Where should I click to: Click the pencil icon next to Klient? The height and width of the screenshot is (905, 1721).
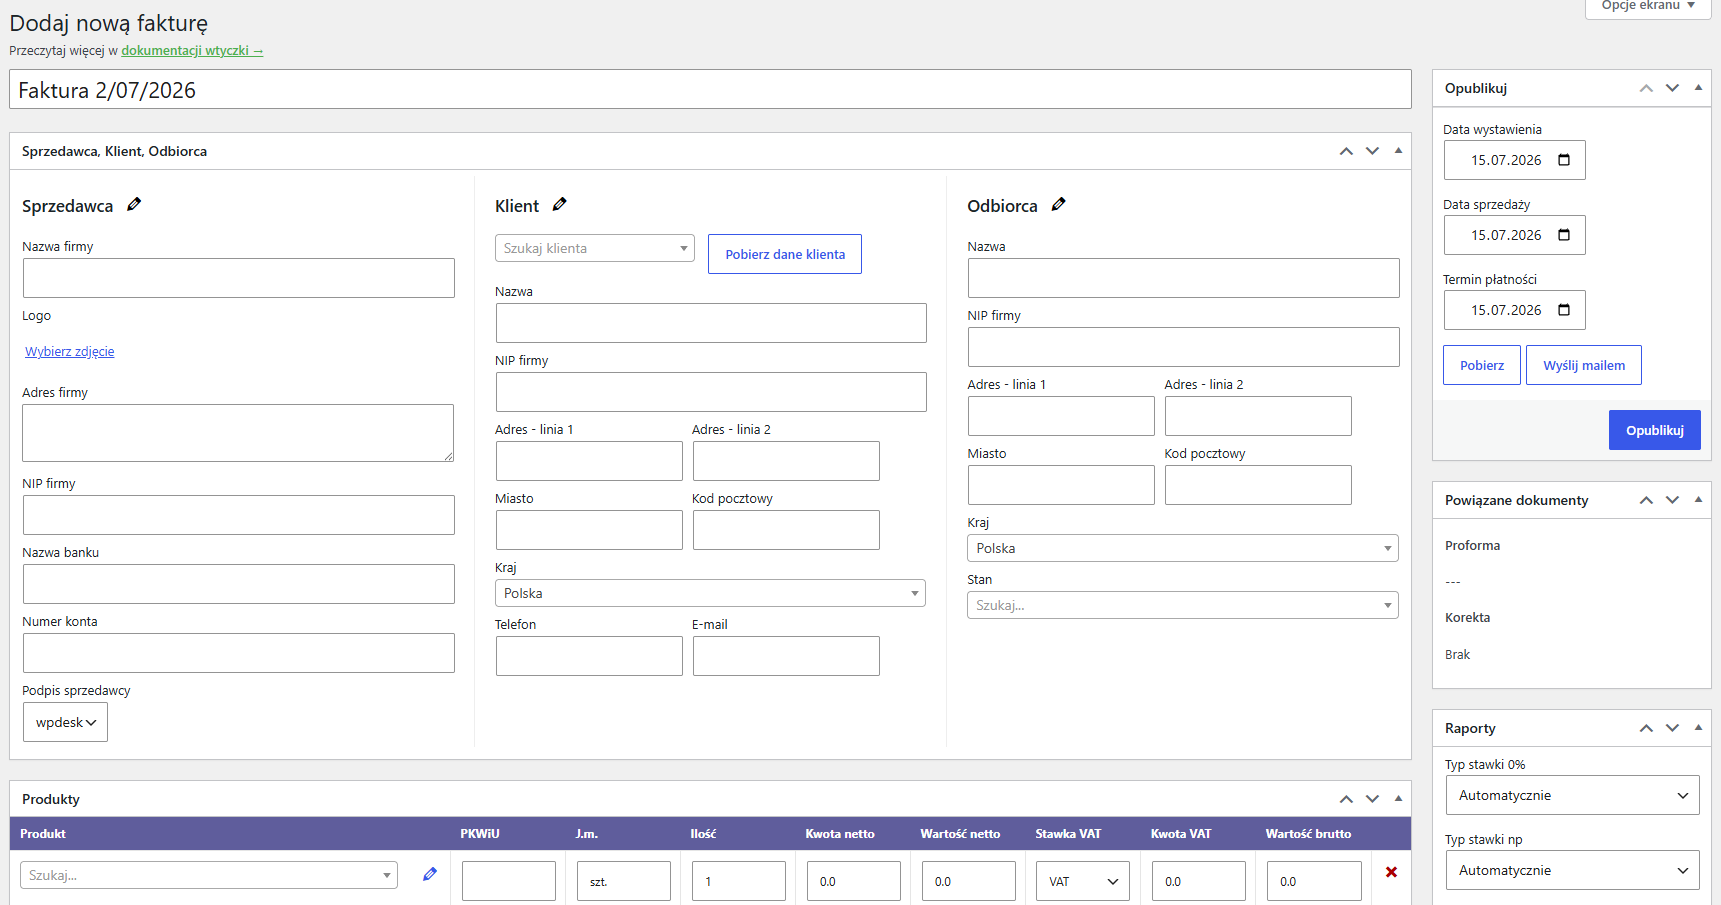point(560,204)
